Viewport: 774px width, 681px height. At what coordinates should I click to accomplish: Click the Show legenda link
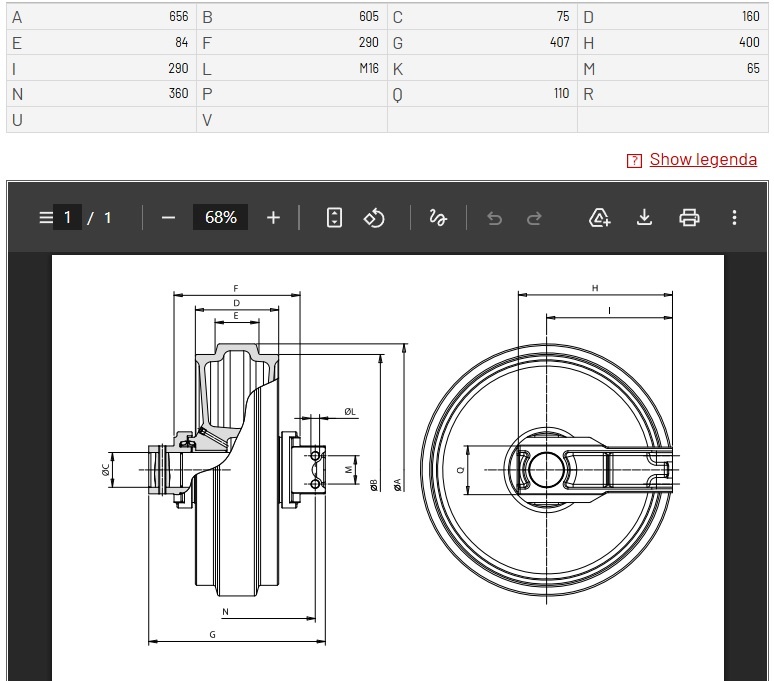703,159
